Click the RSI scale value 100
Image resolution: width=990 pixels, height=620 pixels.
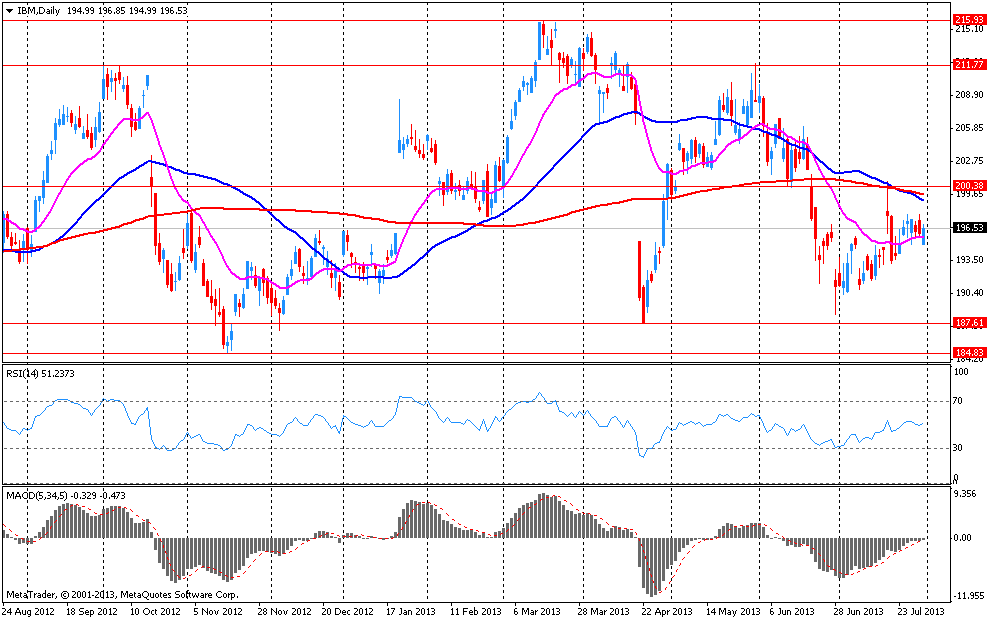click(x=961, y=371)
